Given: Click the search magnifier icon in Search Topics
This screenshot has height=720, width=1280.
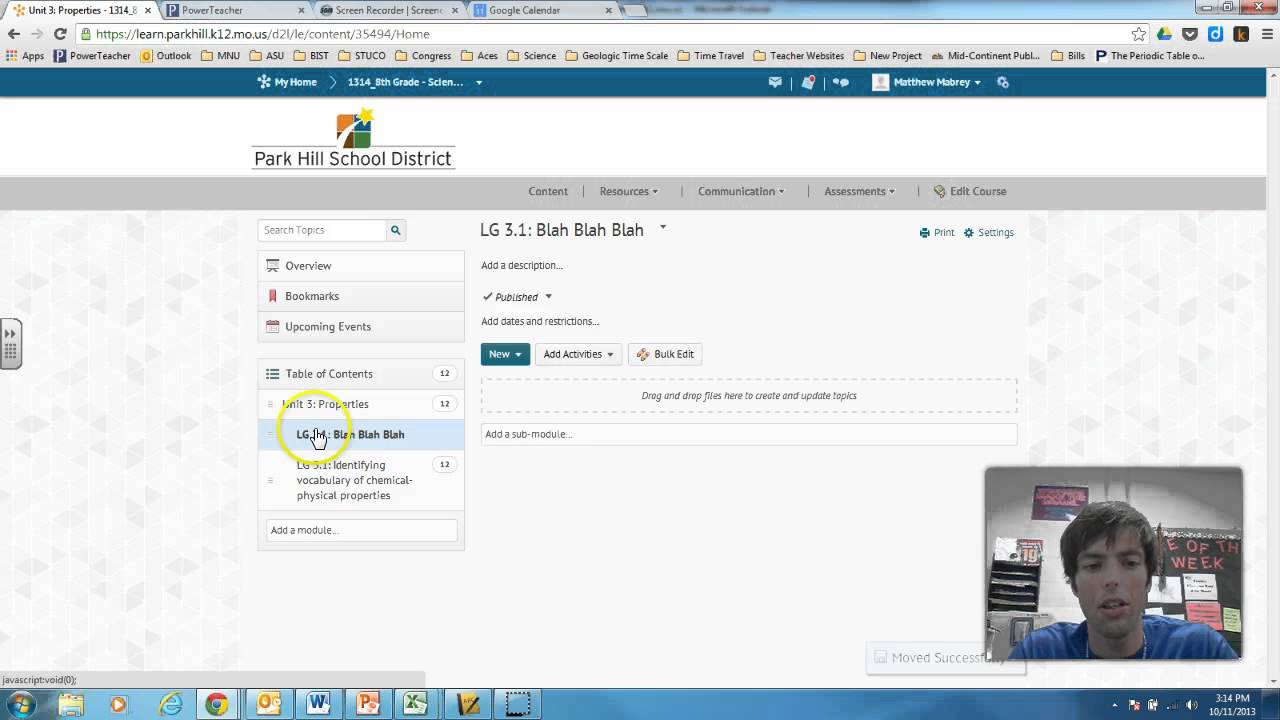Looking at the screenshot, I should (x=396, y=230).
